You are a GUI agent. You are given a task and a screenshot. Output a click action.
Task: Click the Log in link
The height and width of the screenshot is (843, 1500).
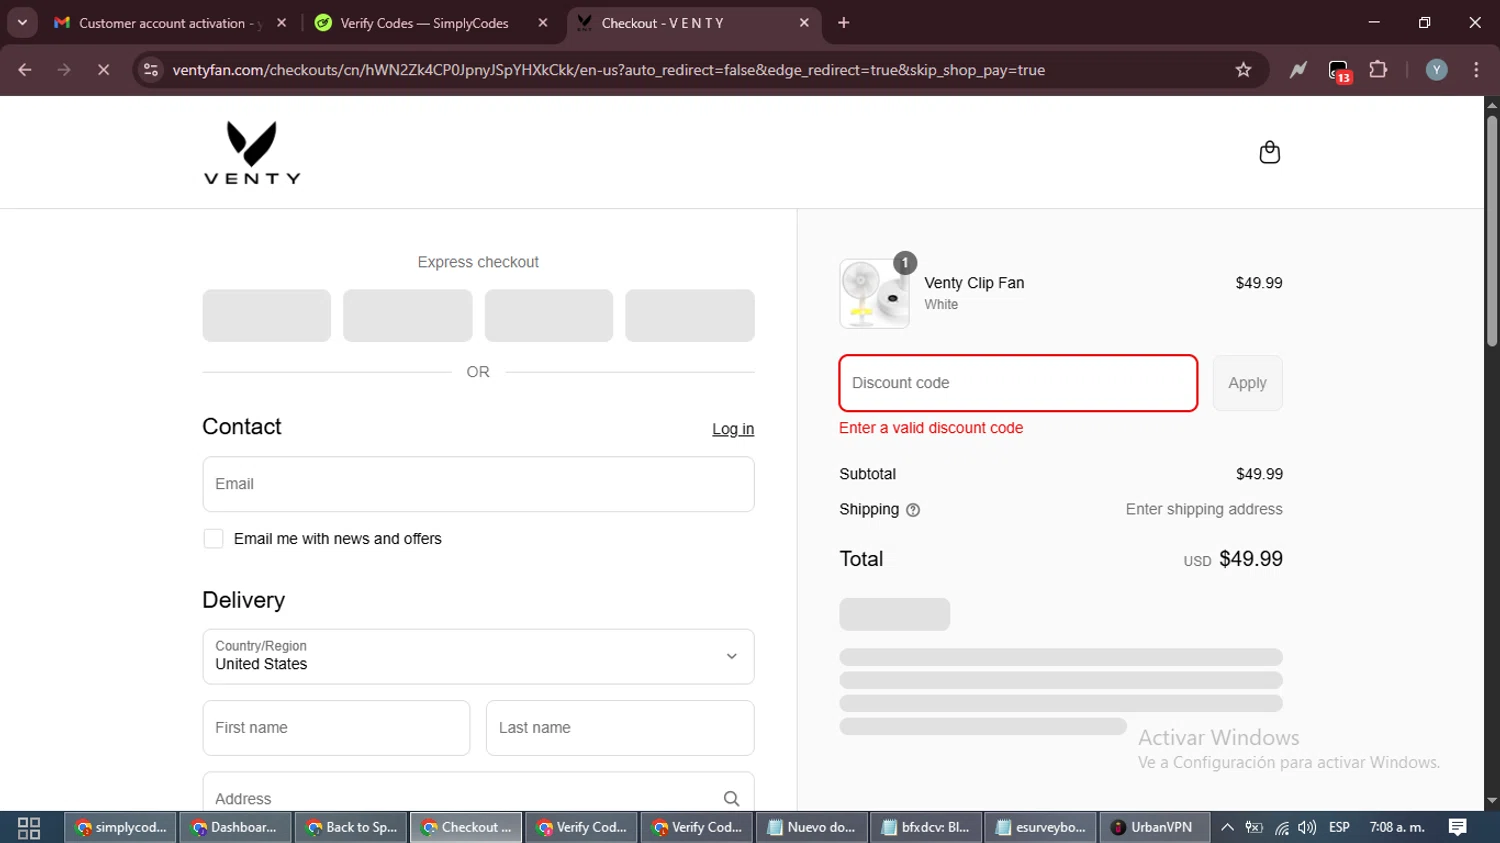click(733, 429)
